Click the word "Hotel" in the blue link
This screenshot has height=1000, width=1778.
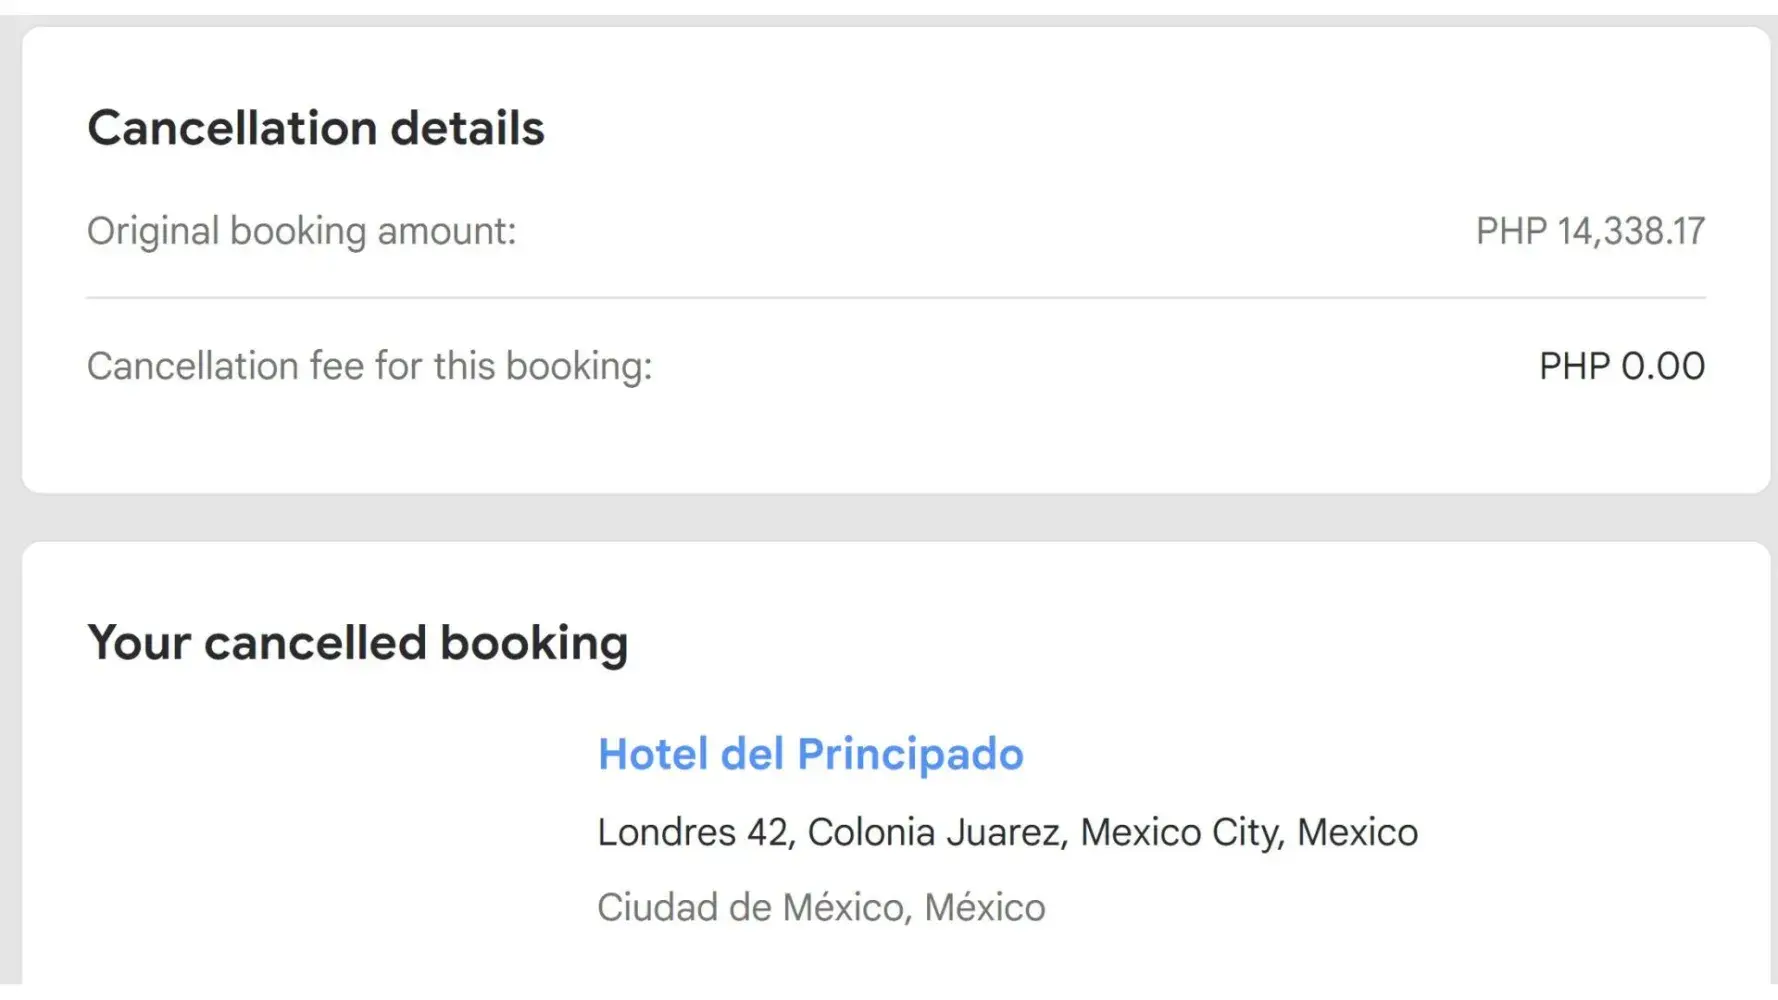pyautogui.click(x=653, y=754)
